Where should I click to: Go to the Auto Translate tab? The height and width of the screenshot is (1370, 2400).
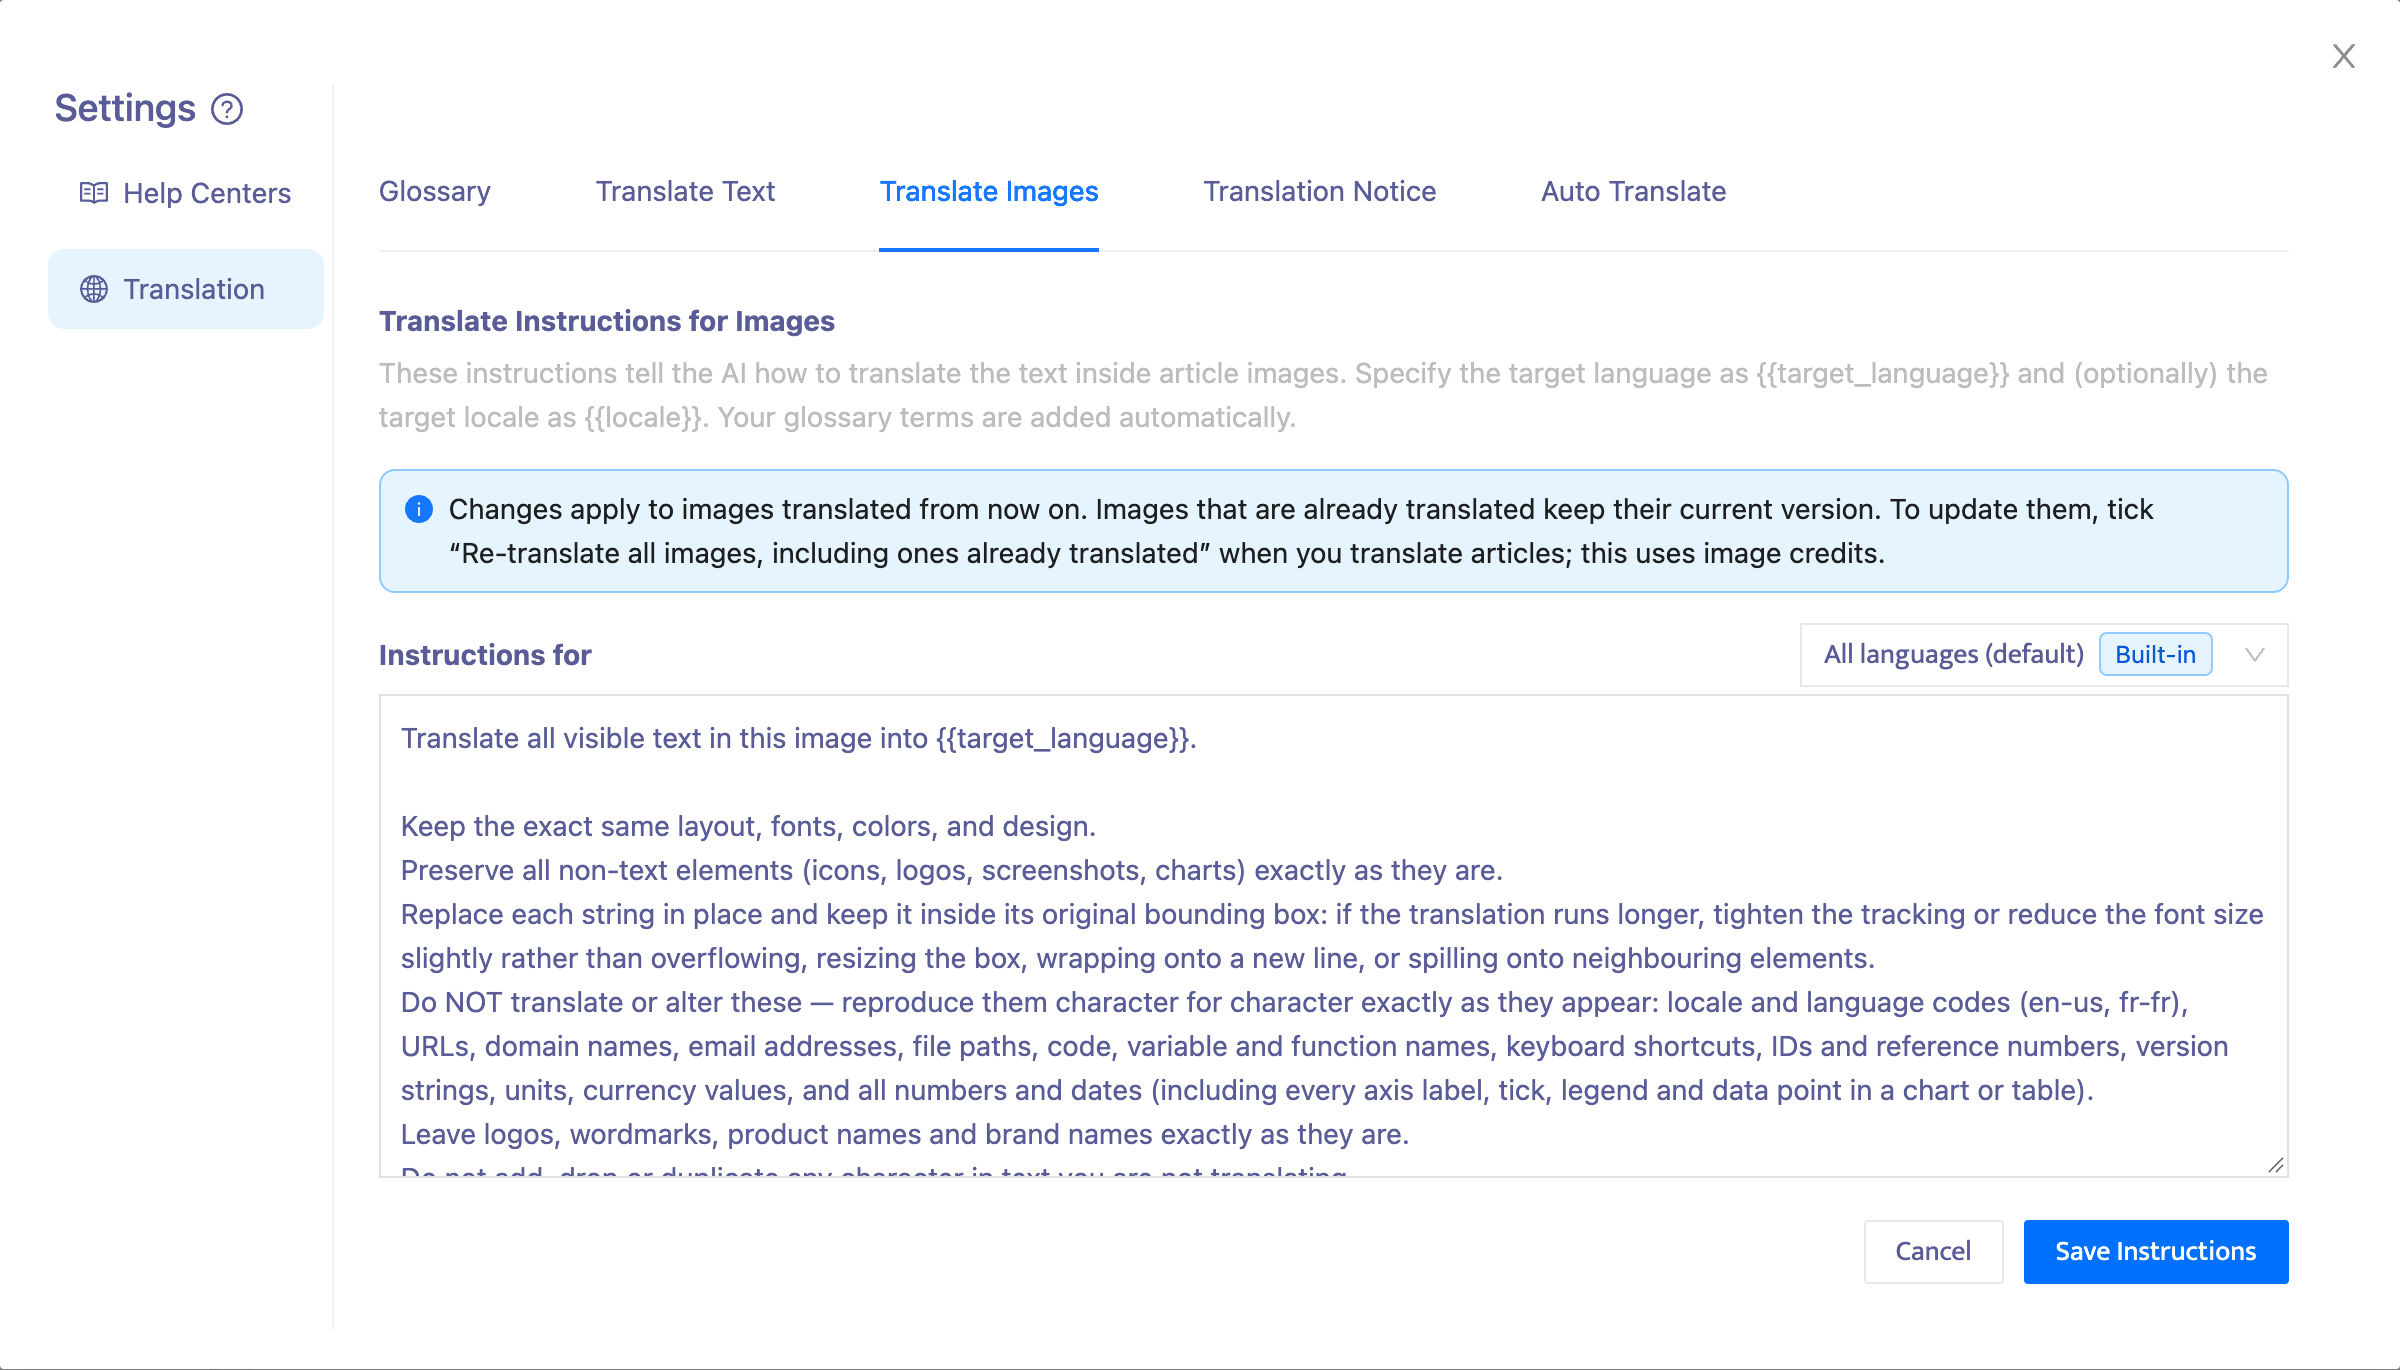[1634, 191]
